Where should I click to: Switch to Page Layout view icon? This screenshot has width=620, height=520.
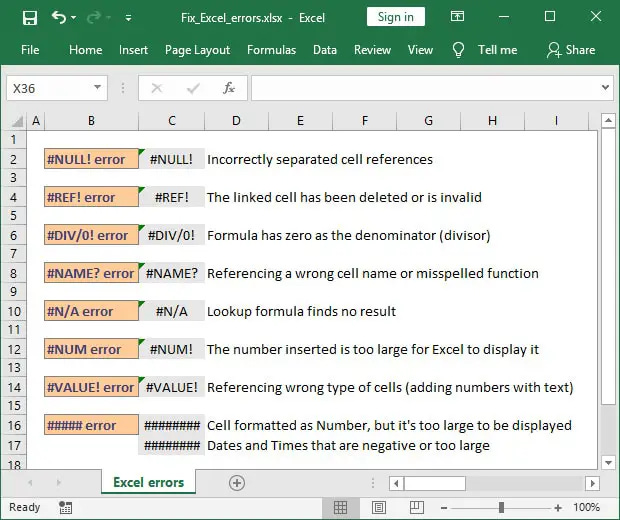(379, 507)
